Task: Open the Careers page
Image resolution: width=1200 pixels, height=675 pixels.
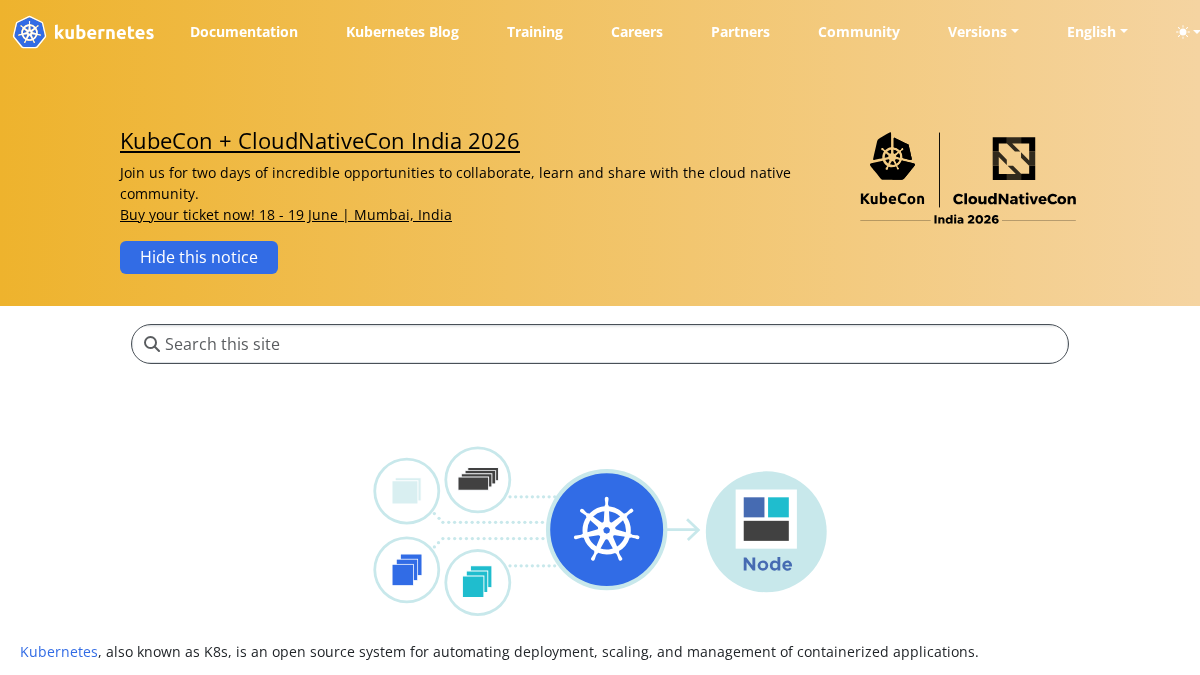Action: point(637,32)
